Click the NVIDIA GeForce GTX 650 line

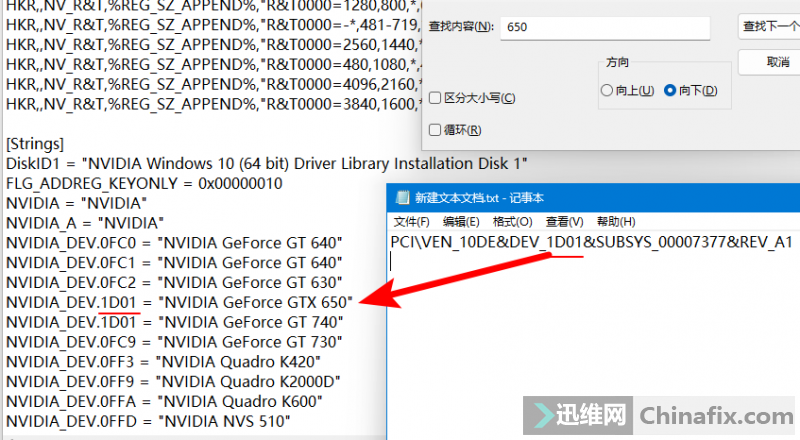180,302
